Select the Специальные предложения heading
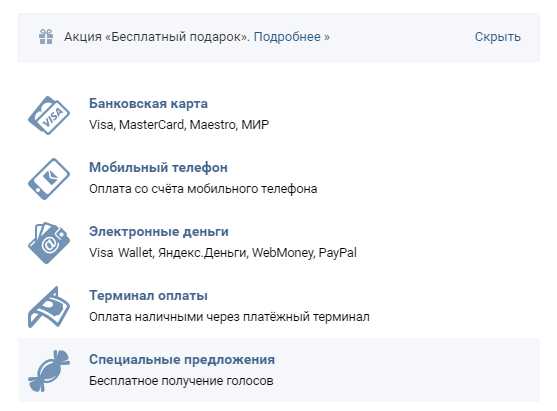The height and width of the screenshot is (411, 557). 182,359
